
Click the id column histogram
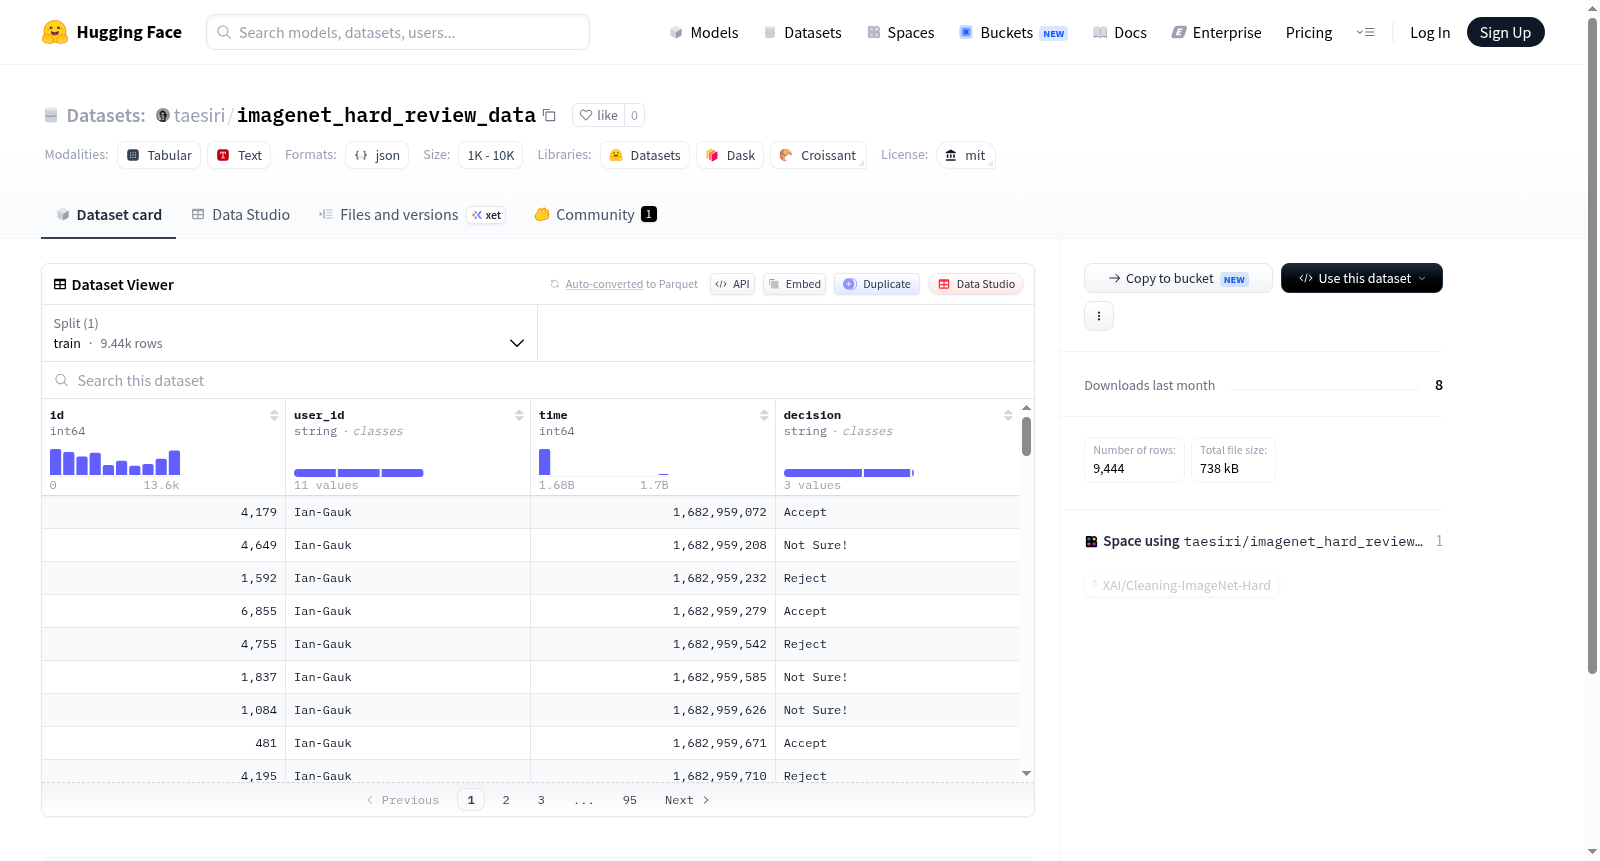point(115,462)
